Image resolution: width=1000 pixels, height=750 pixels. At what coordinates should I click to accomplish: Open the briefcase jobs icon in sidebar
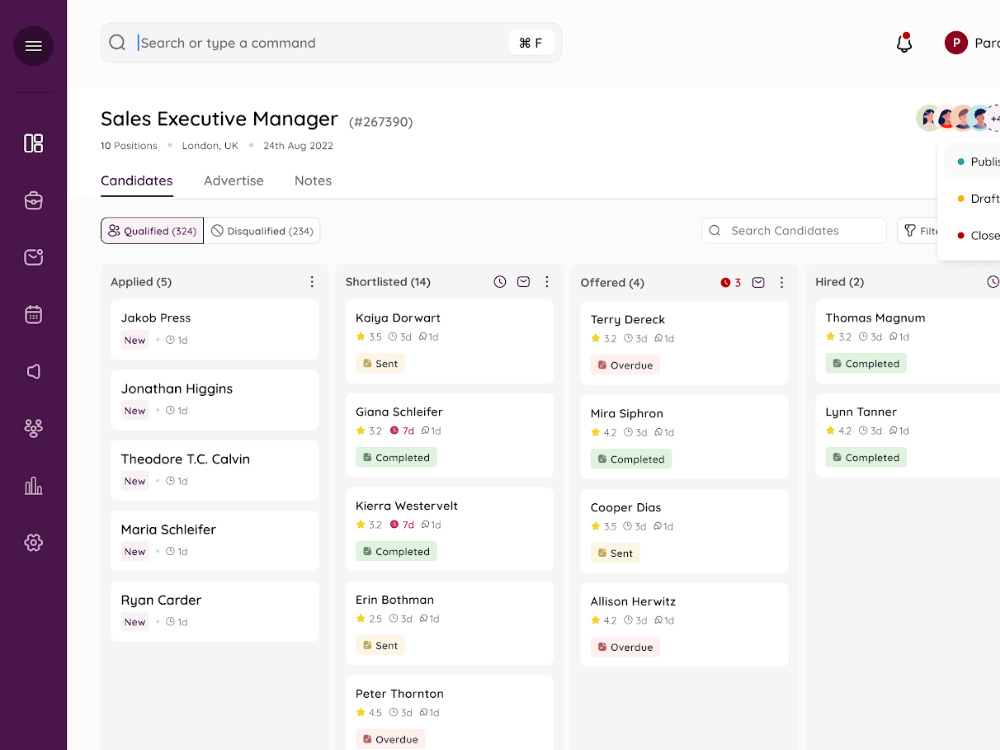pyautogui.click(x=33, y=200)
